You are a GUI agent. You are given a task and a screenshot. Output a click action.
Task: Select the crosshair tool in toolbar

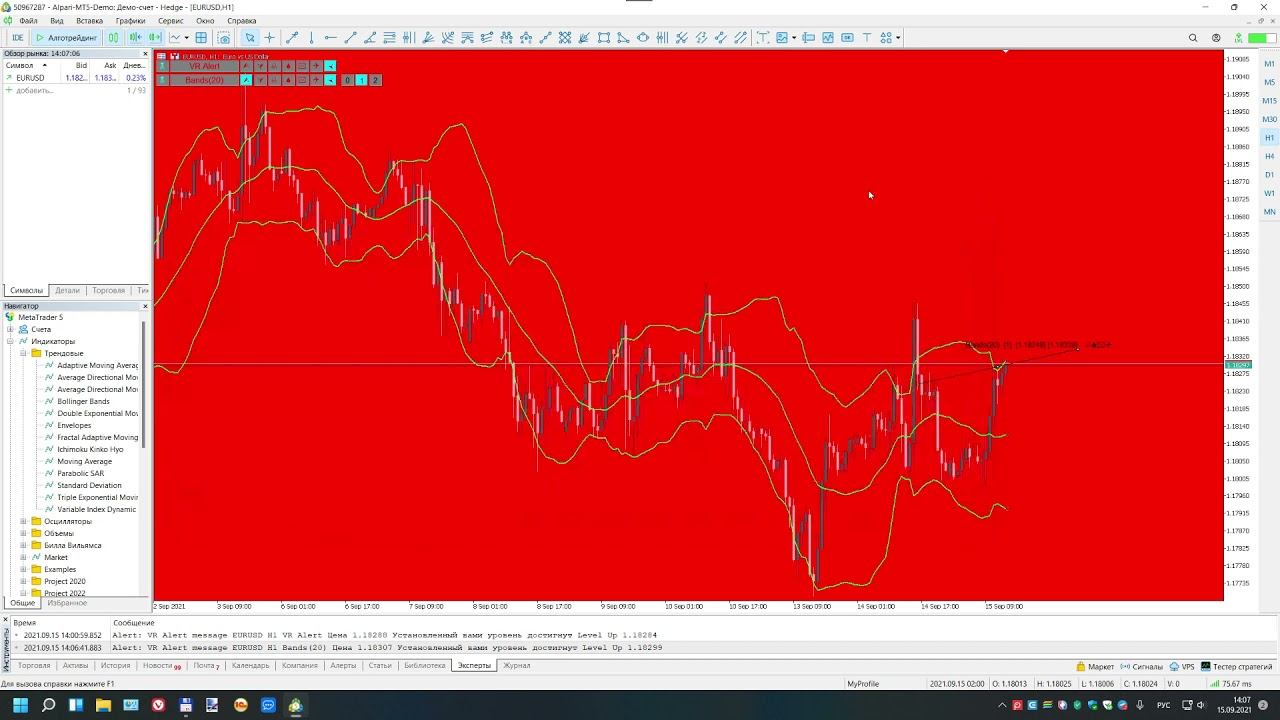click(270, 38)
